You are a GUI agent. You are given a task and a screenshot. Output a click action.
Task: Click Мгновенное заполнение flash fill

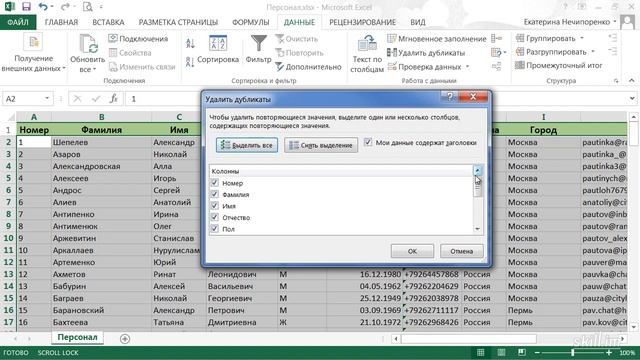tap(437, 39)
